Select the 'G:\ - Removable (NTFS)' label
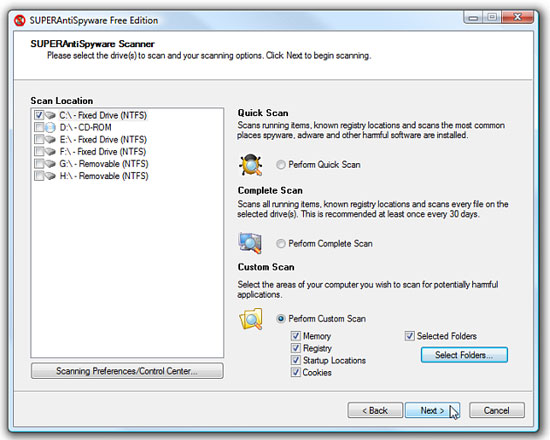The width and height of the screenshot is (550, 440). 104,164
